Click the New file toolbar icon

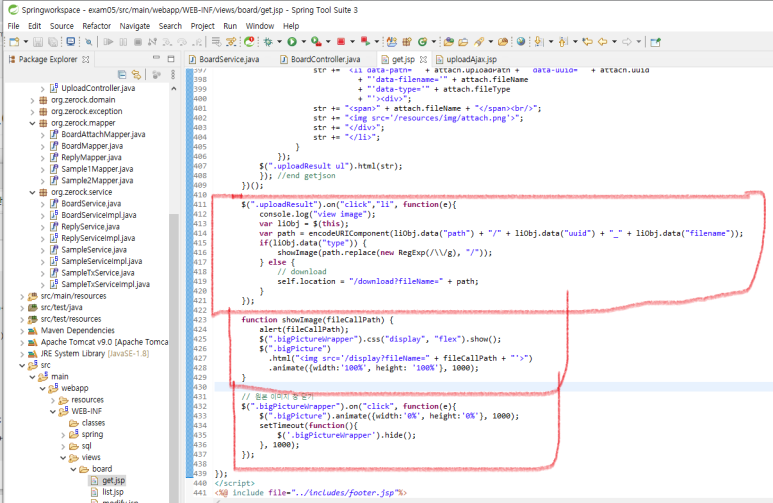(x=14, y=42)
